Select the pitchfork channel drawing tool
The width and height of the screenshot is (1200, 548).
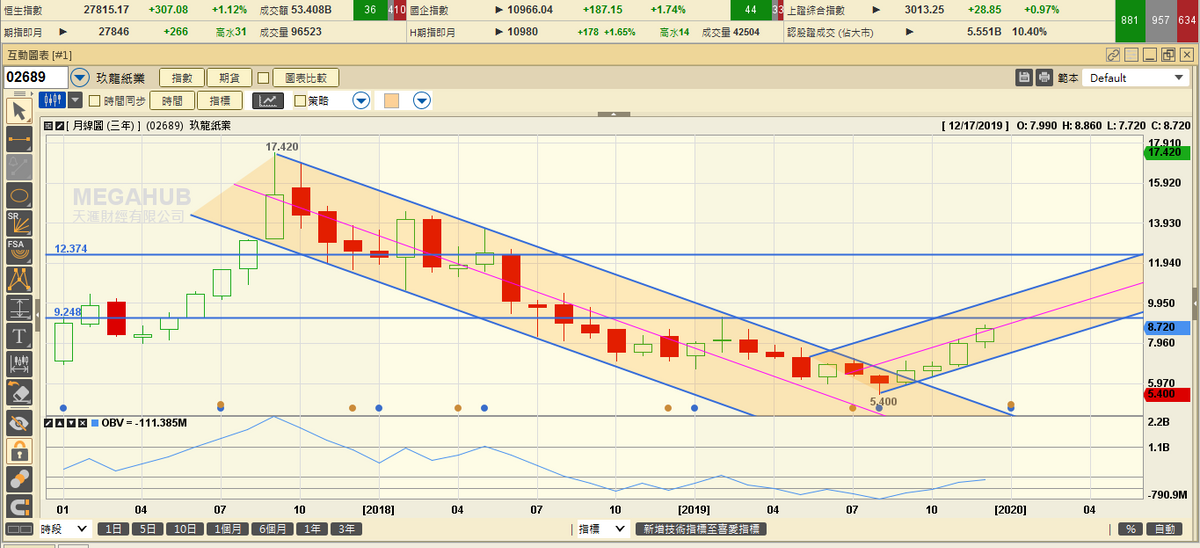pos(17,278)
